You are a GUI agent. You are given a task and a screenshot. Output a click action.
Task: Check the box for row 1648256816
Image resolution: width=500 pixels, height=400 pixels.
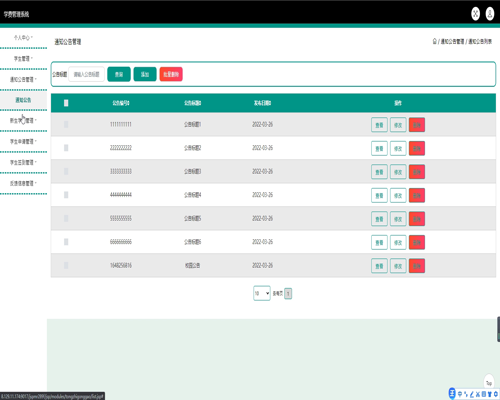66,265
